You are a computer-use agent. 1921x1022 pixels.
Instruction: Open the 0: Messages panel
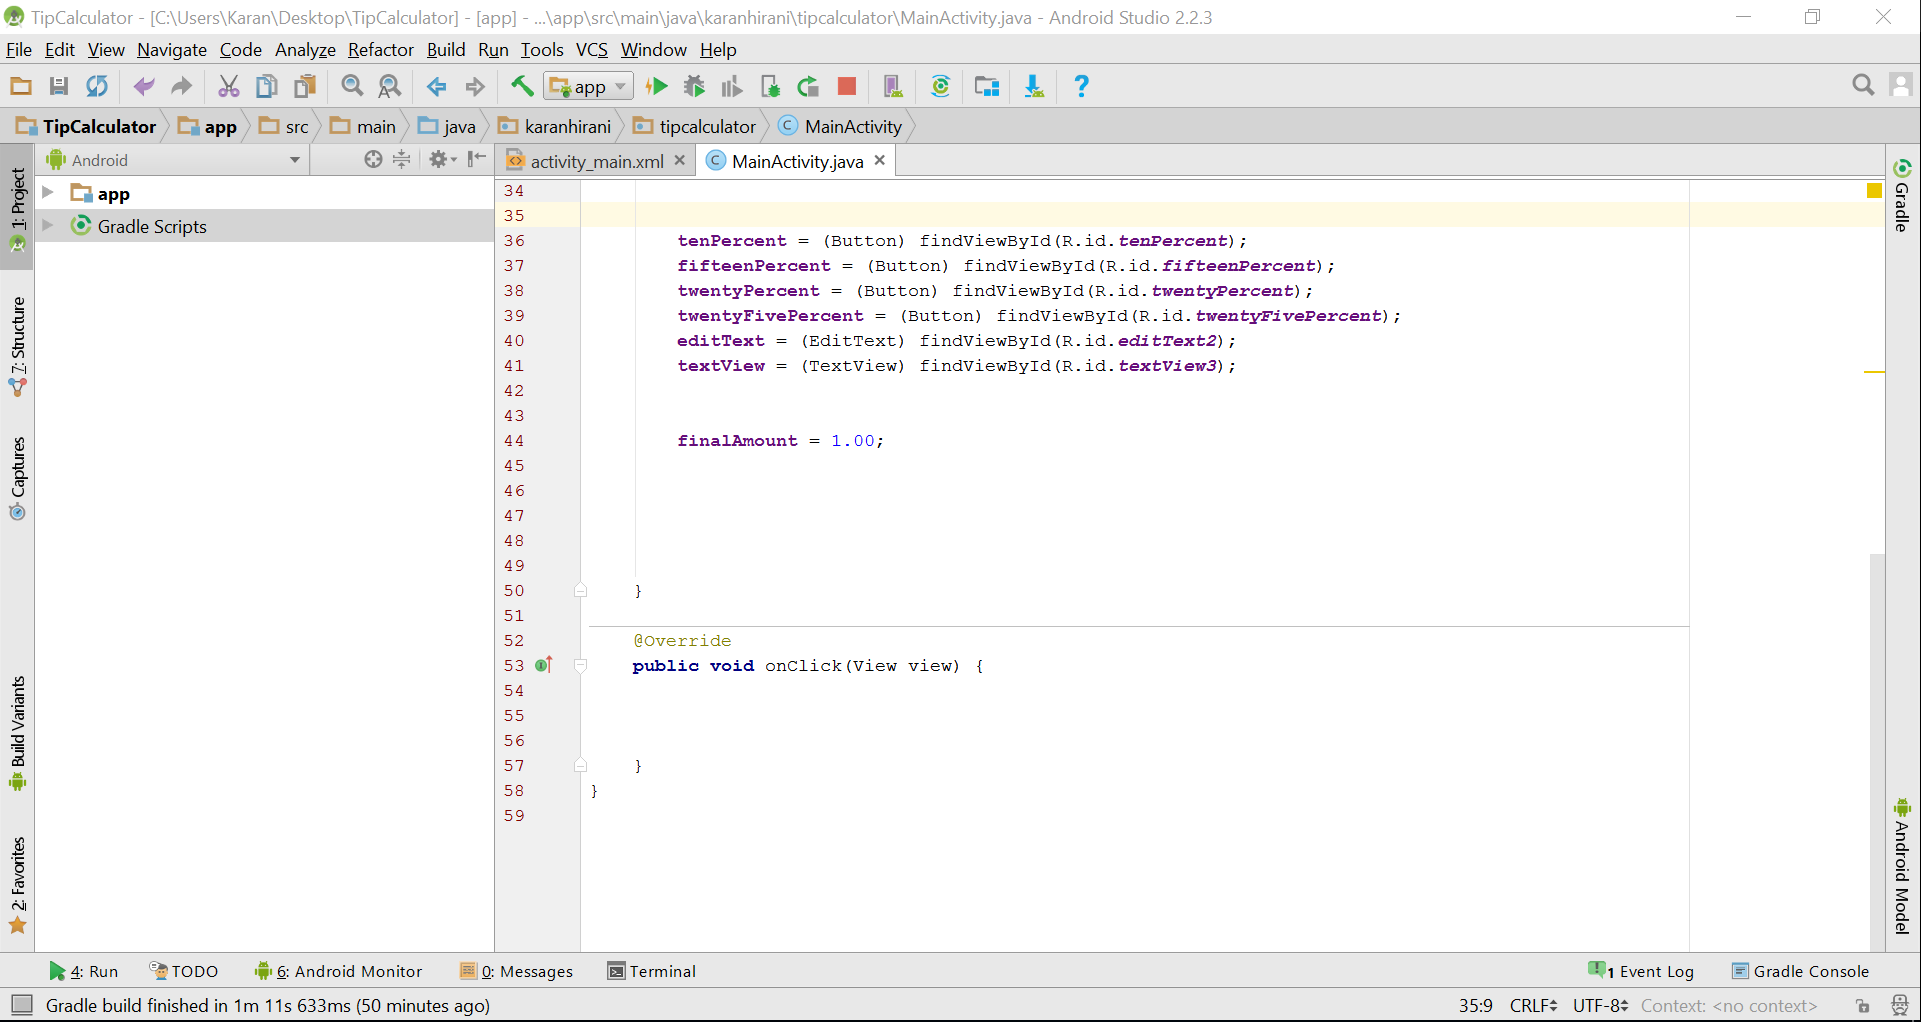pyautogui.click(x=517, y=971)
